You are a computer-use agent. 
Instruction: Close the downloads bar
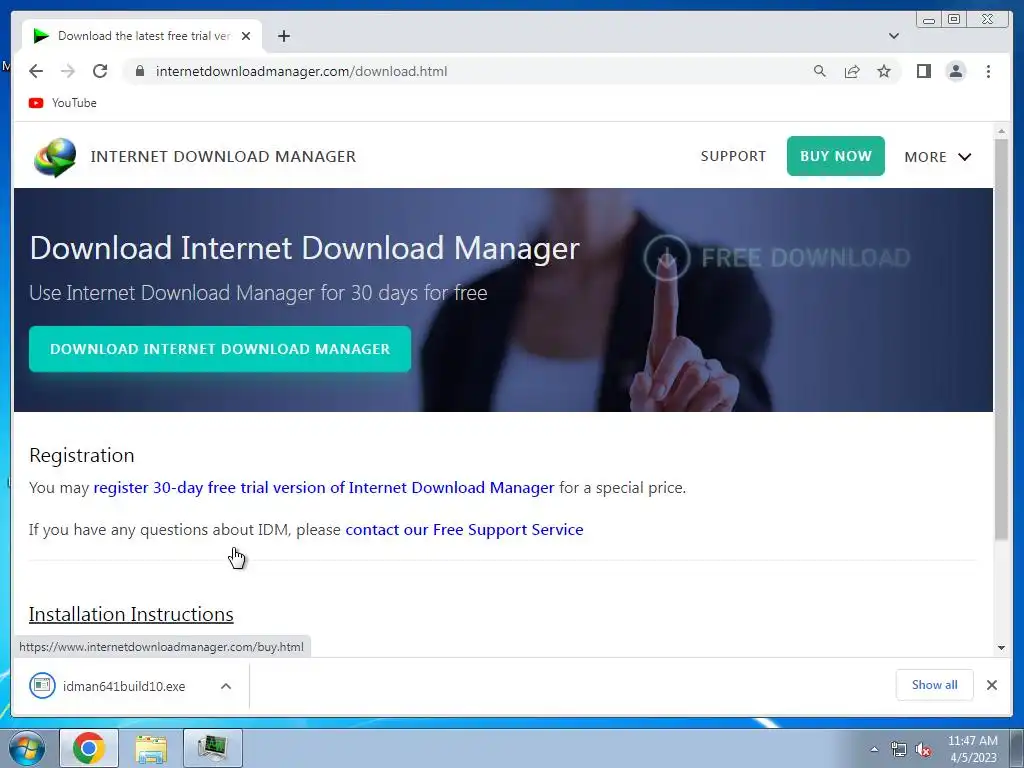[991, 684]
